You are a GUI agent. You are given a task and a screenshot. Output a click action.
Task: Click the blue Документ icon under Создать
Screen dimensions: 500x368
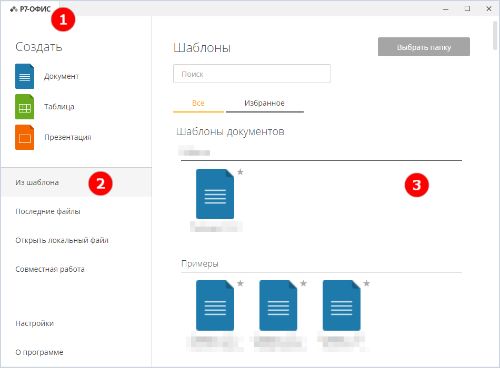pyautogui.click(x=24, y=76)
